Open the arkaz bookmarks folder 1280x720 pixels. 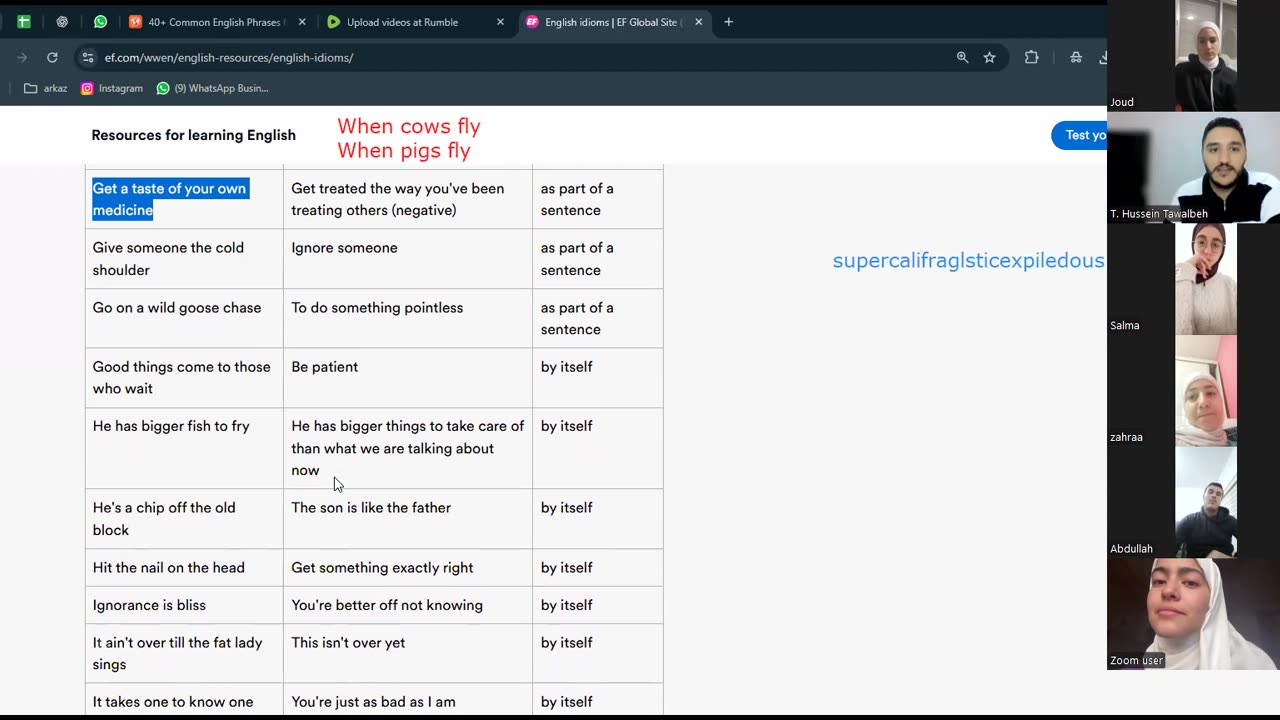tap(46, 88)
